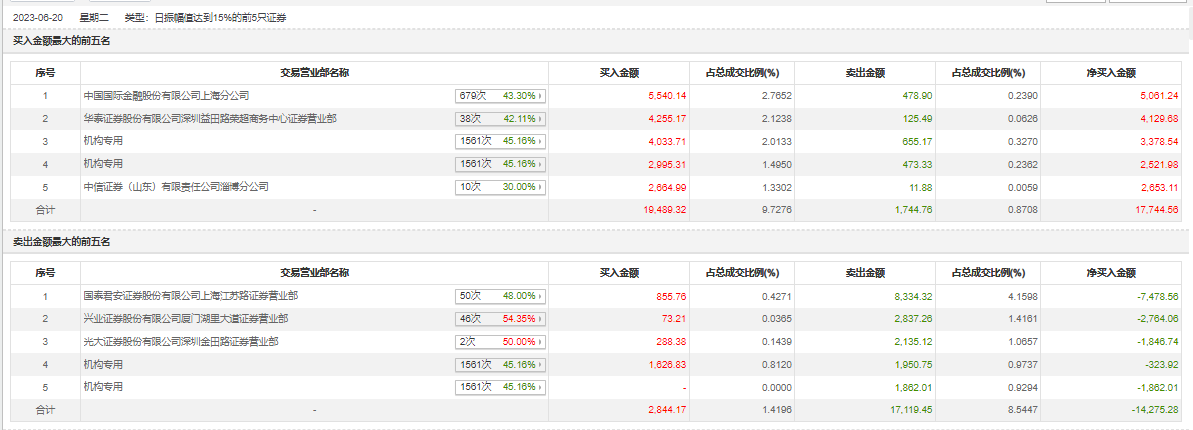Expand the 38次 42.11% badge
This screenshot has height=430, width=1193.
click(500, 118)
